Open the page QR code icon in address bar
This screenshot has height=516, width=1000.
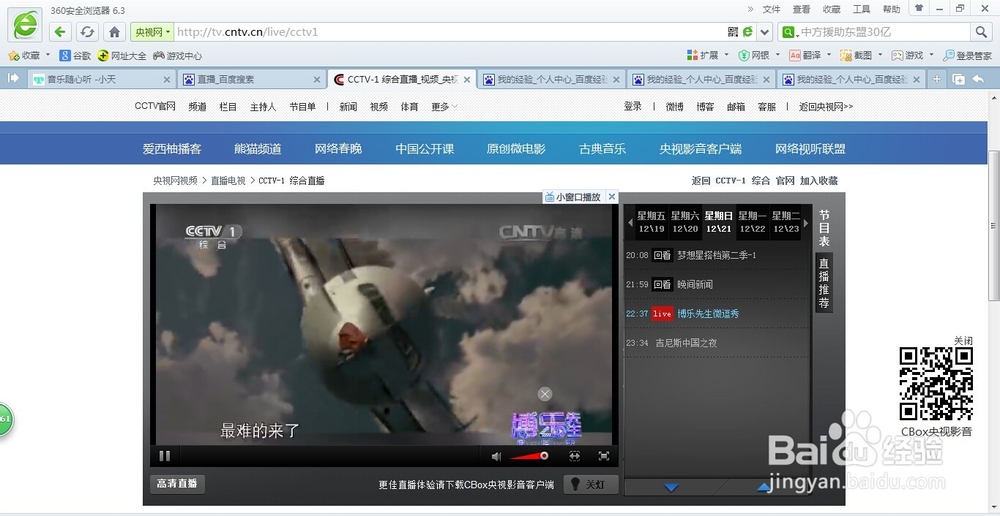(733, 32)
